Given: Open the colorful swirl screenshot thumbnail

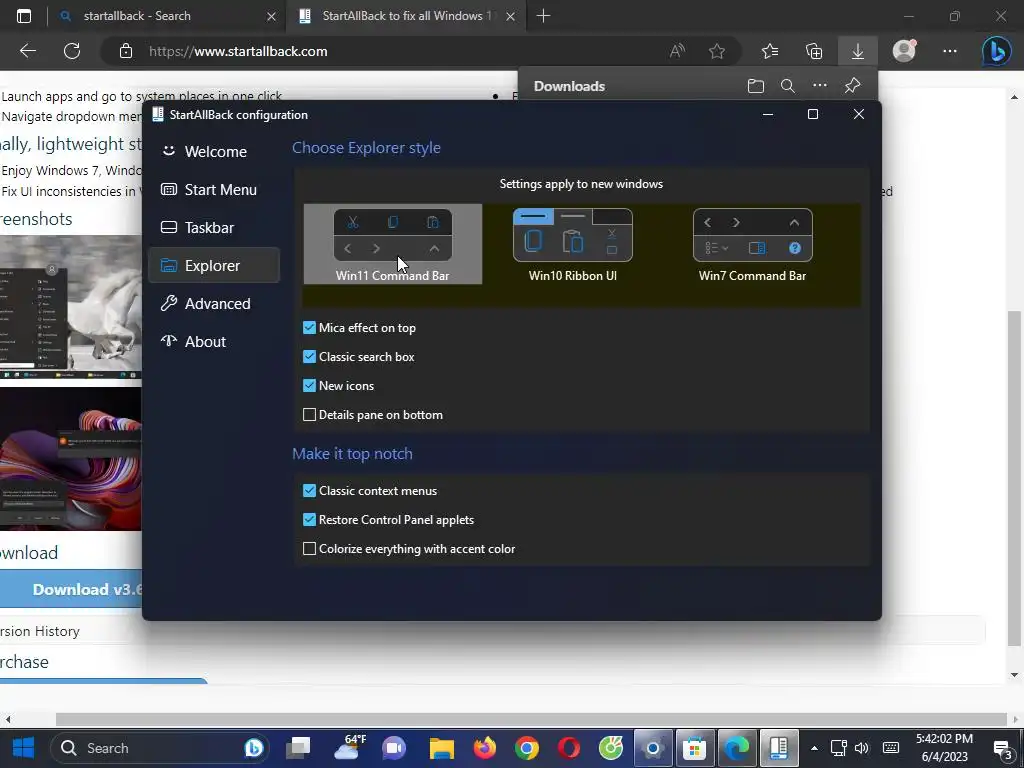Looking at the screenshot, I should point(71,459).
